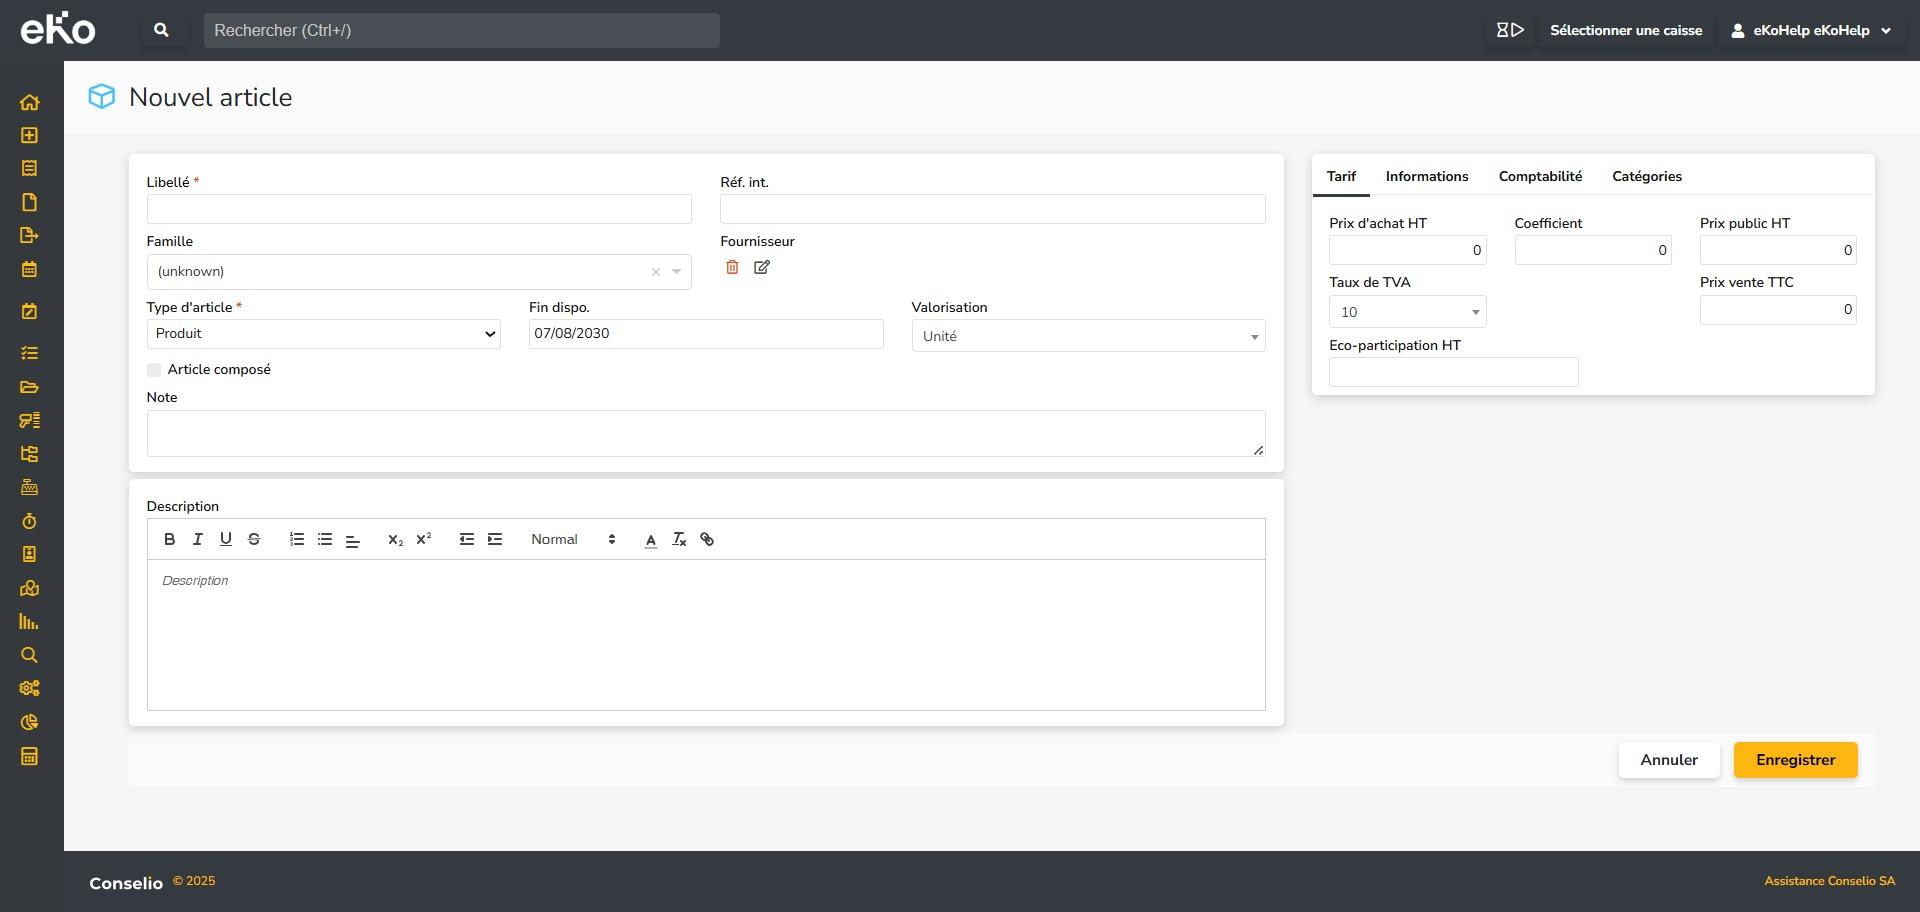Click into the Libellé input field

[x=419, y=209]
